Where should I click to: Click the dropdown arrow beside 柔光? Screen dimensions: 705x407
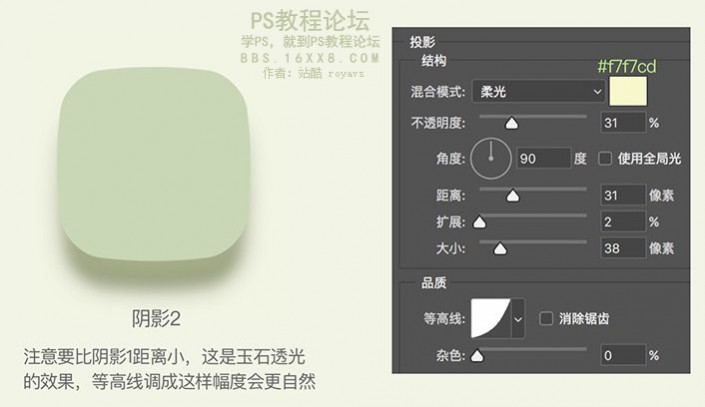point(597,92)
